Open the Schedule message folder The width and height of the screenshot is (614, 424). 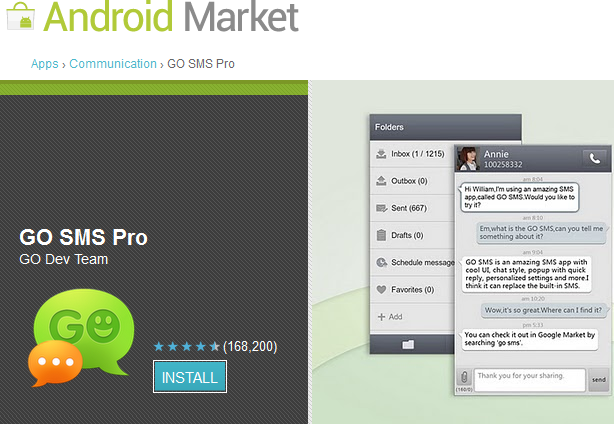point(412,262)
